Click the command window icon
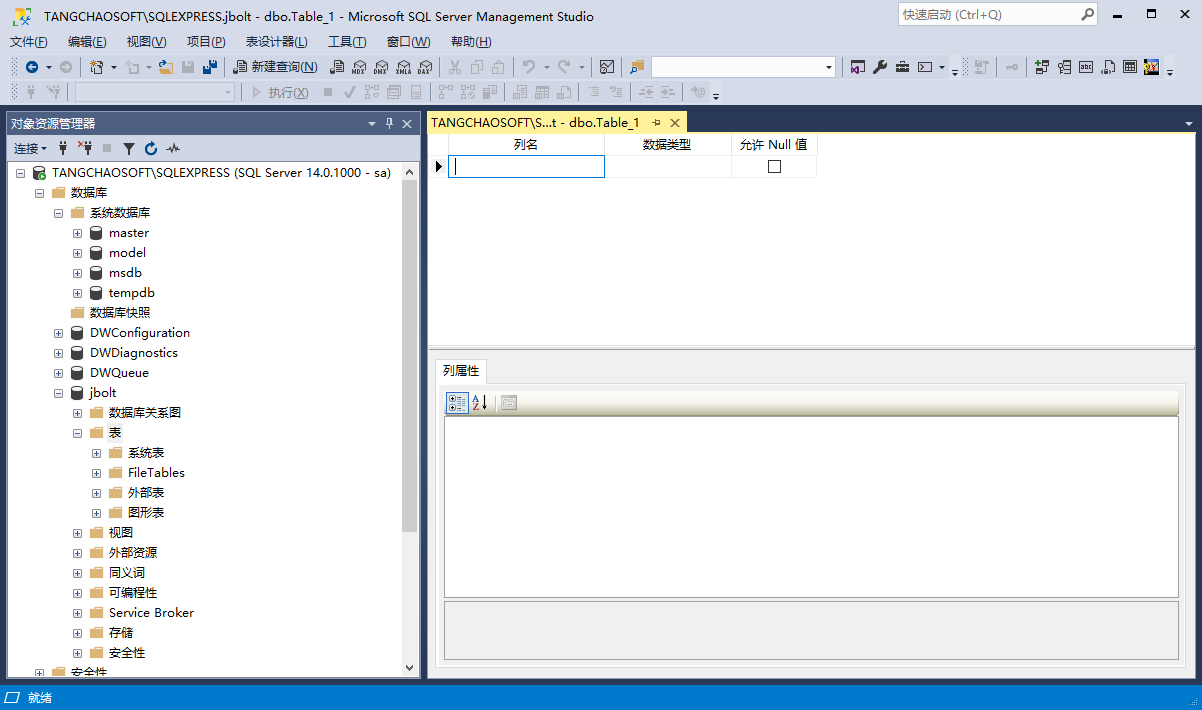This screenshot has height=710, width=1202. pyautogui.click(x=925, y=67)
